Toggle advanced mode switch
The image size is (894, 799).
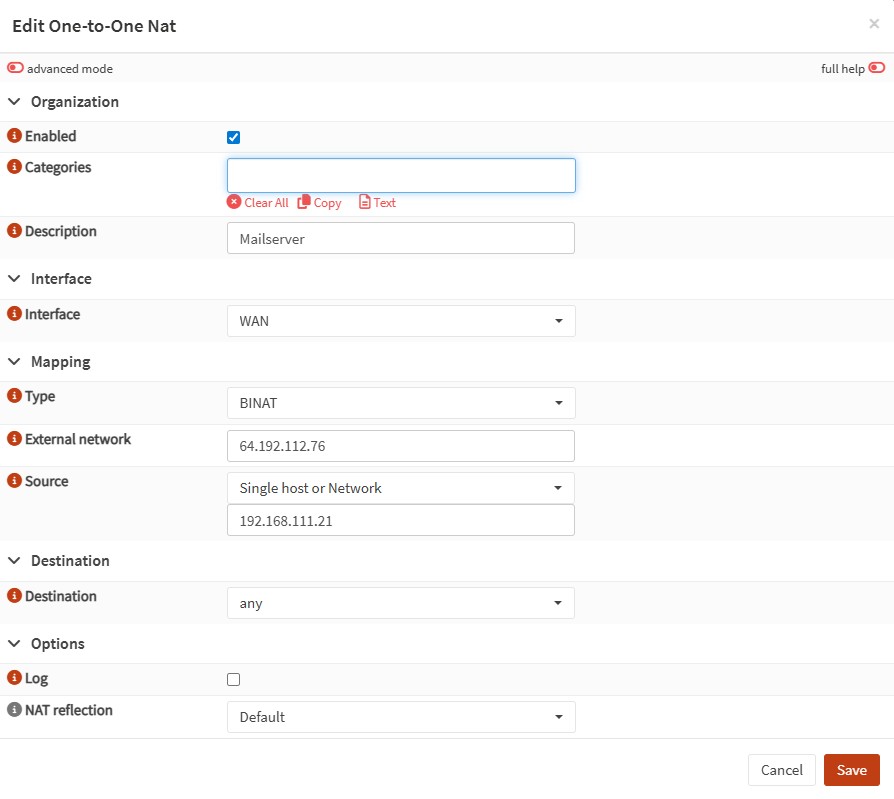(16, 69)
